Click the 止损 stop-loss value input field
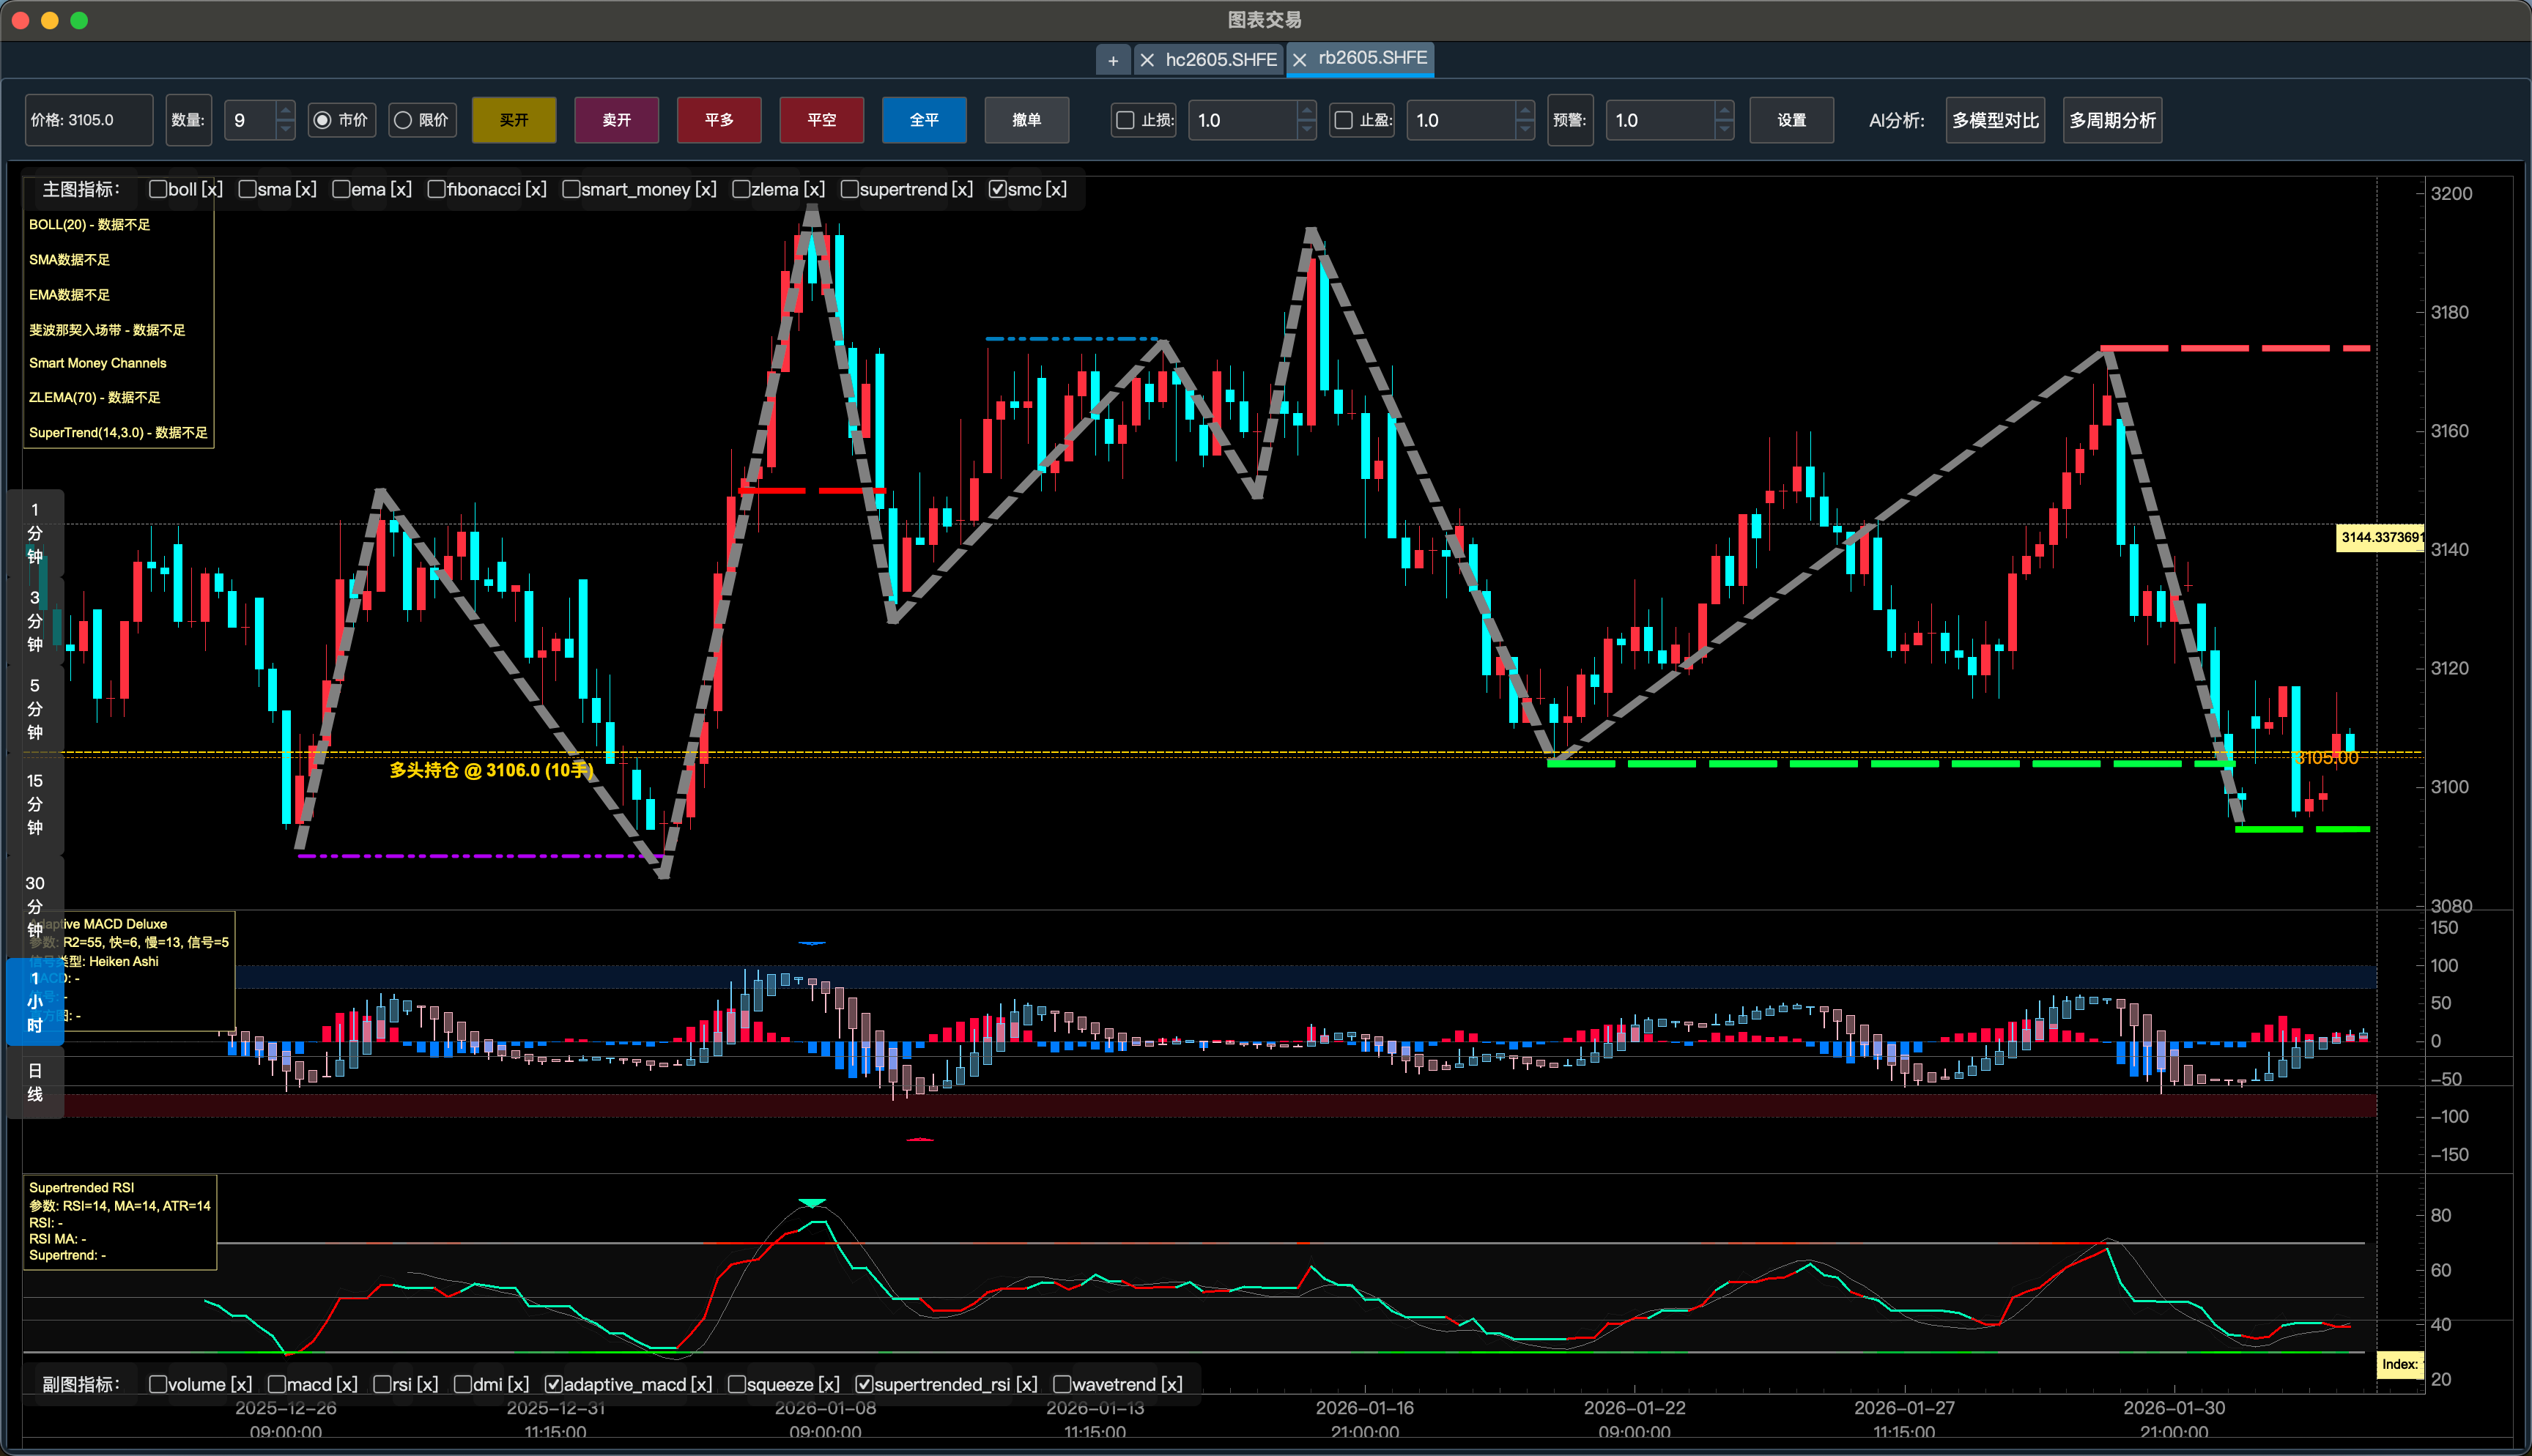This screenshot has width=2532, height=1456. point(1240,120)
